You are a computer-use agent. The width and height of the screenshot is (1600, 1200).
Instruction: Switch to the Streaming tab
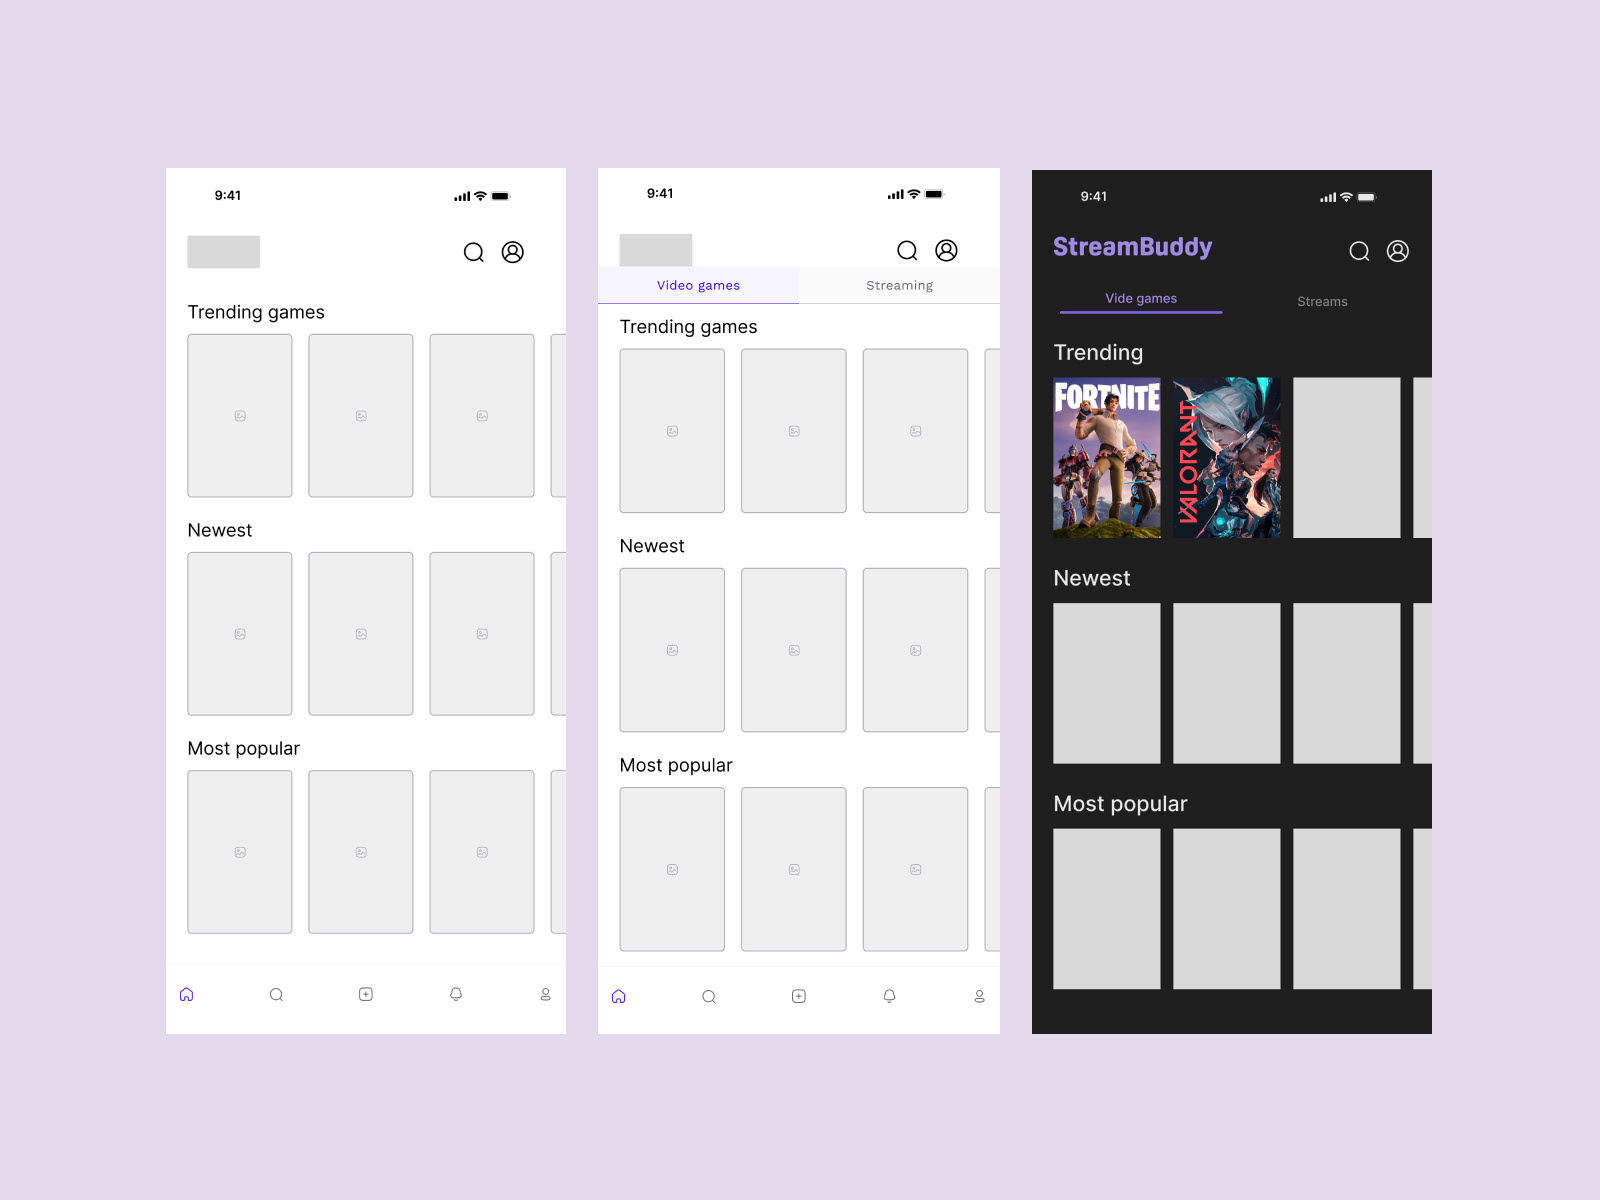click(899, 285)
